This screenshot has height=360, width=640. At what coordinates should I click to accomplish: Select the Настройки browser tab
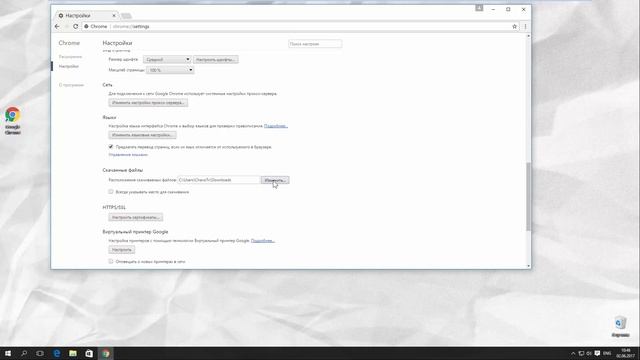(86, 16)
